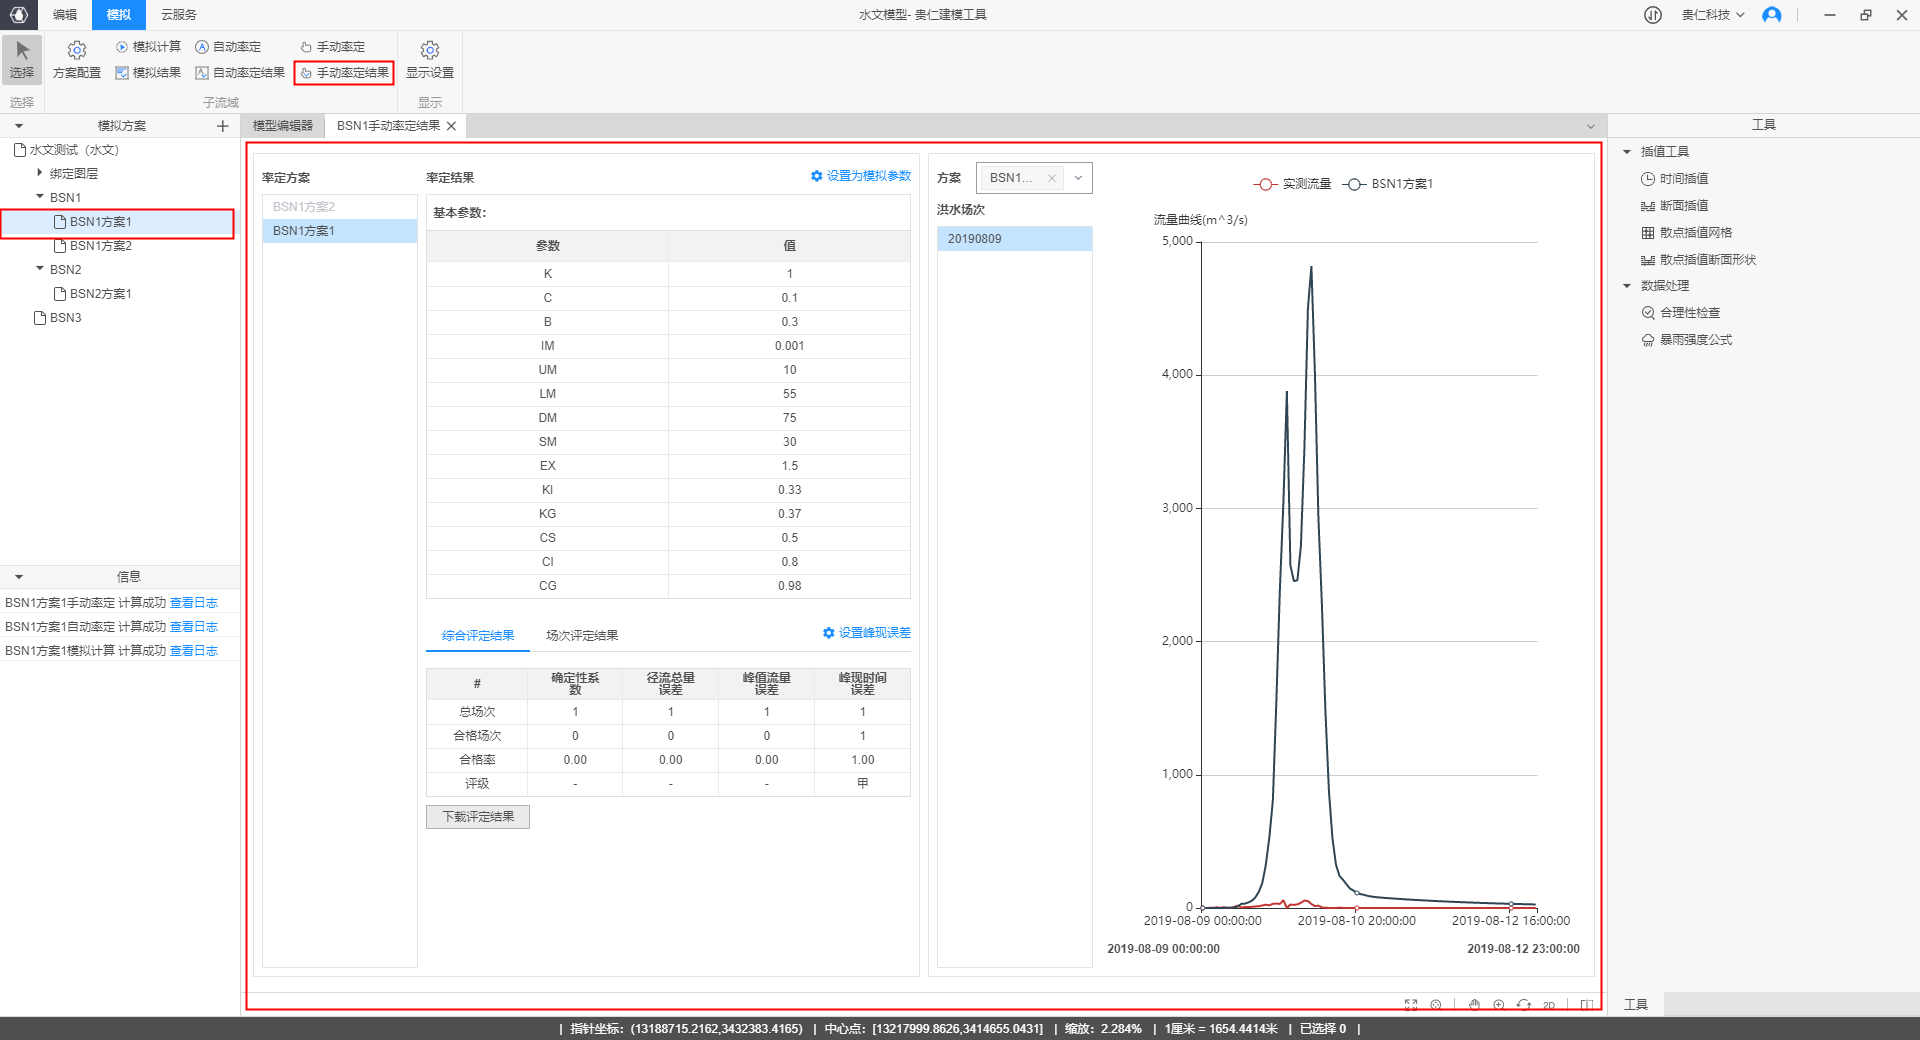The height and width of the screenshot is (1040, 1920).
Task: Switch to the 场次评定结果 tab
Action: [x=582, y=636]
